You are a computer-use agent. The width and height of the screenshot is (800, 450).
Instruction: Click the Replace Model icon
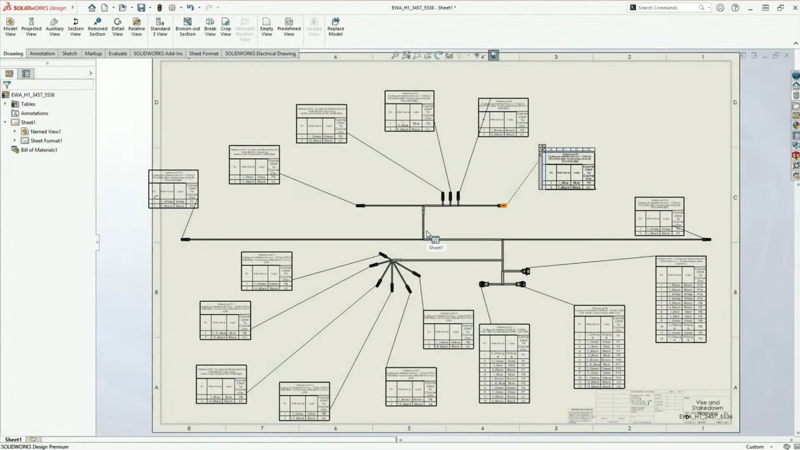point(335,25)
